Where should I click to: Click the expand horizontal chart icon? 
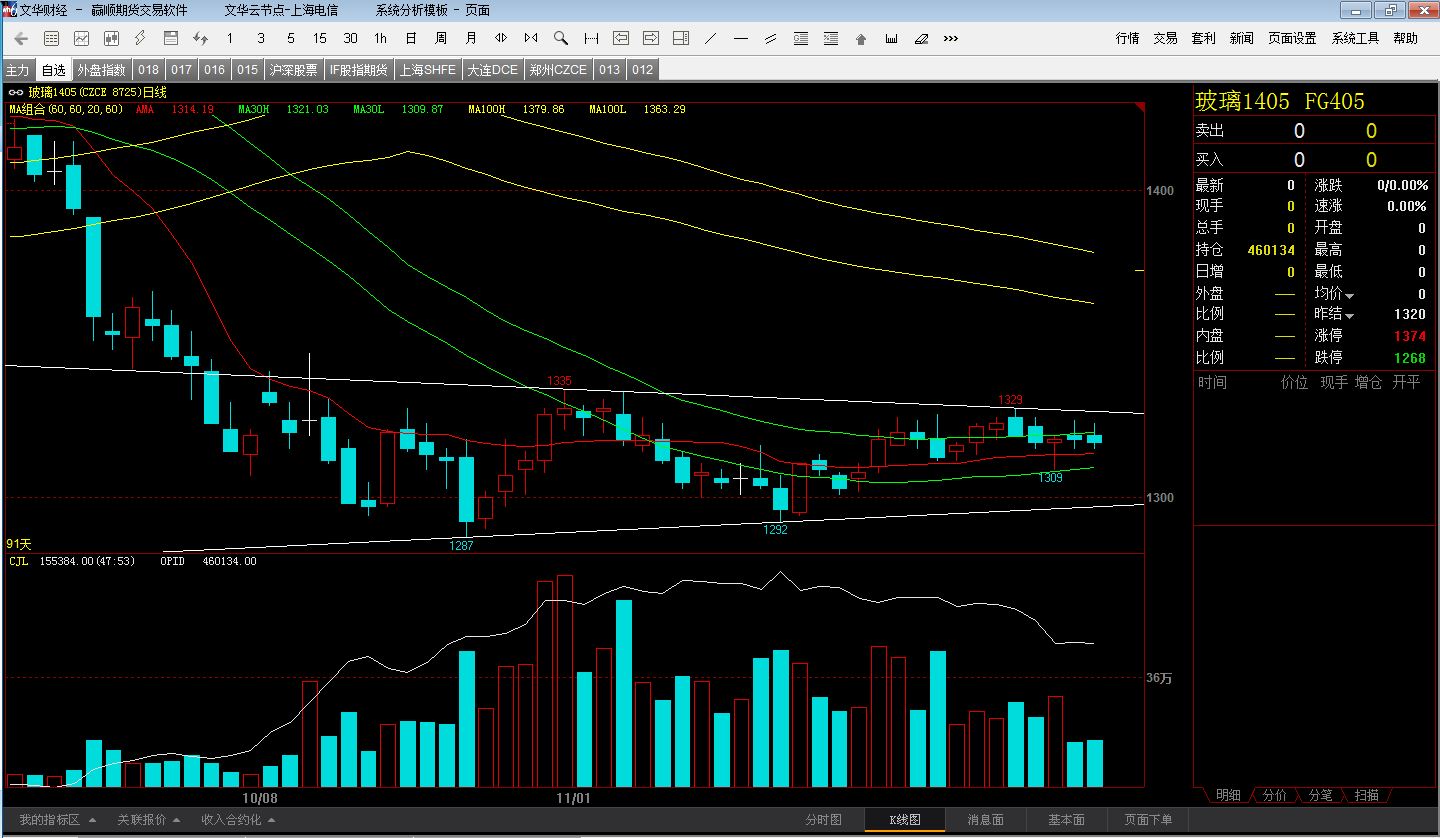(x=501, y=38)
